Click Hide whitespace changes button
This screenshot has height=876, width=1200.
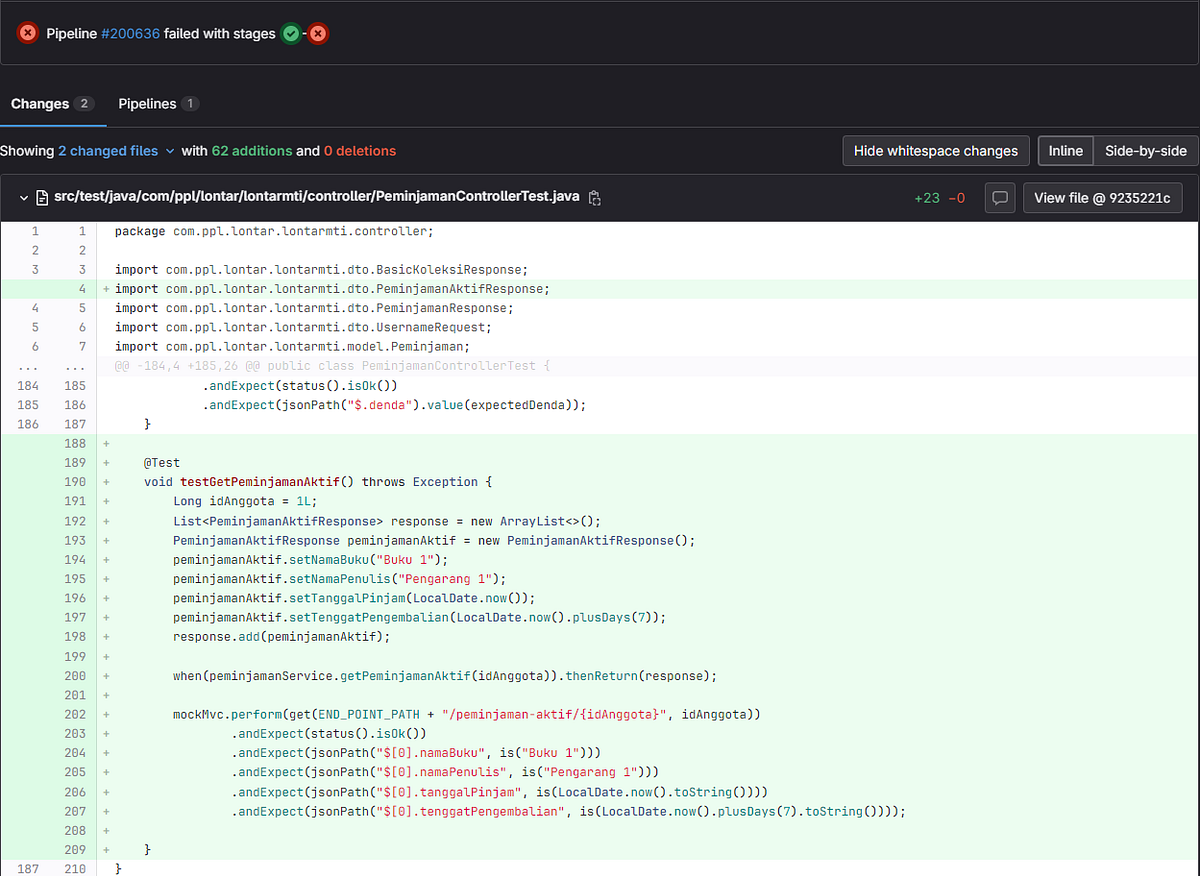[x=936, y=151]
